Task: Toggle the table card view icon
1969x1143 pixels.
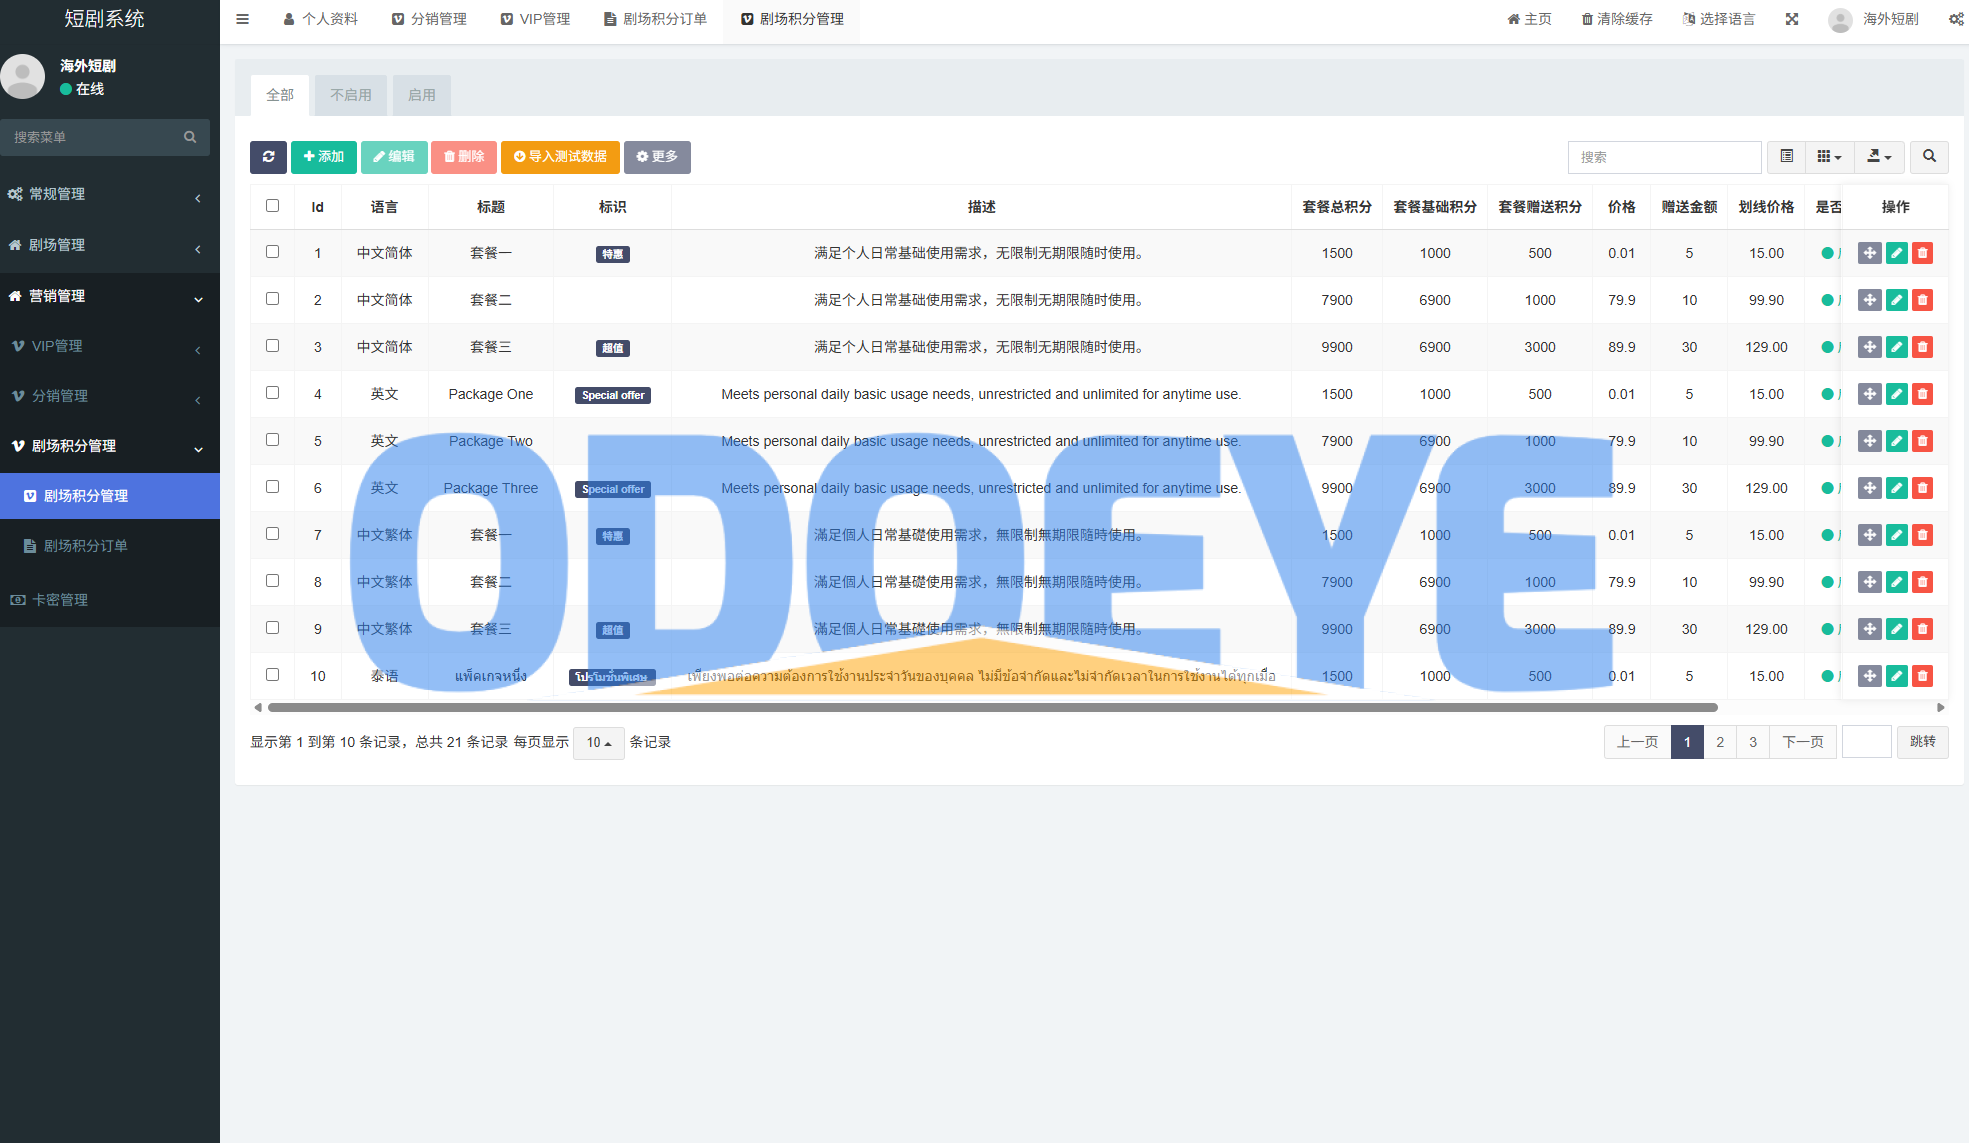Action: pos(1786,157)
